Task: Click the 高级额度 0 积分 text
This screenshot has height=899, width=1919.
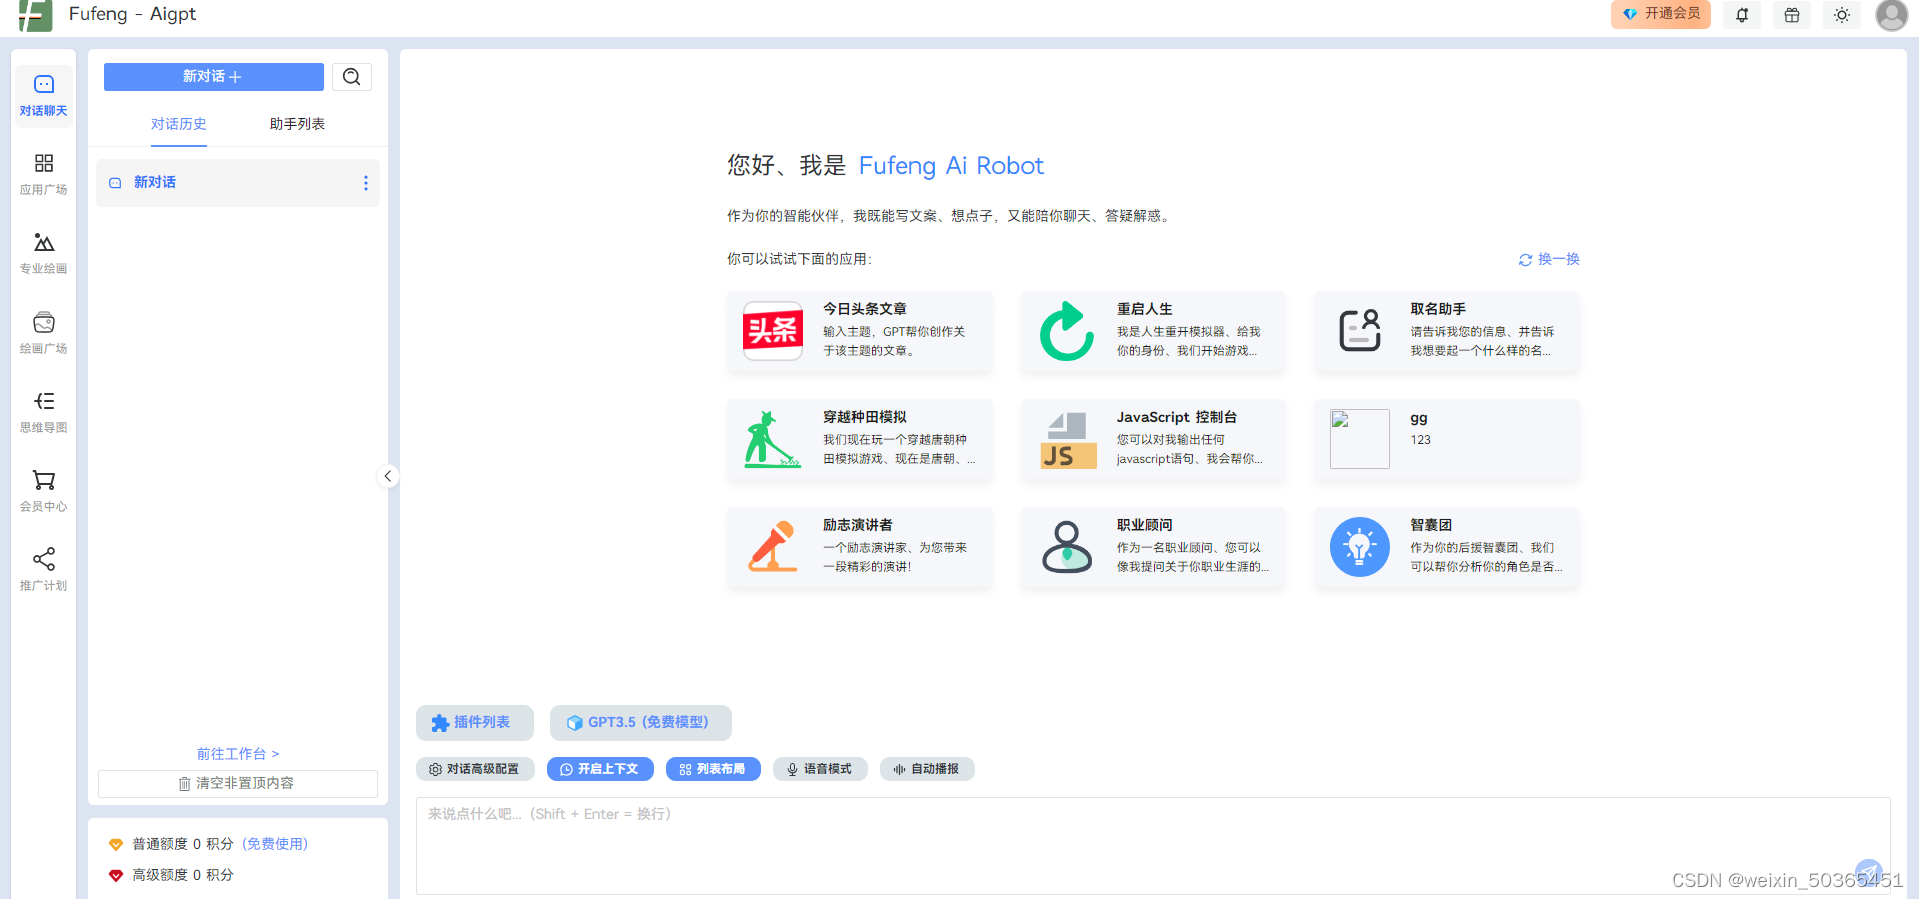Action: [x=183, y=875]
